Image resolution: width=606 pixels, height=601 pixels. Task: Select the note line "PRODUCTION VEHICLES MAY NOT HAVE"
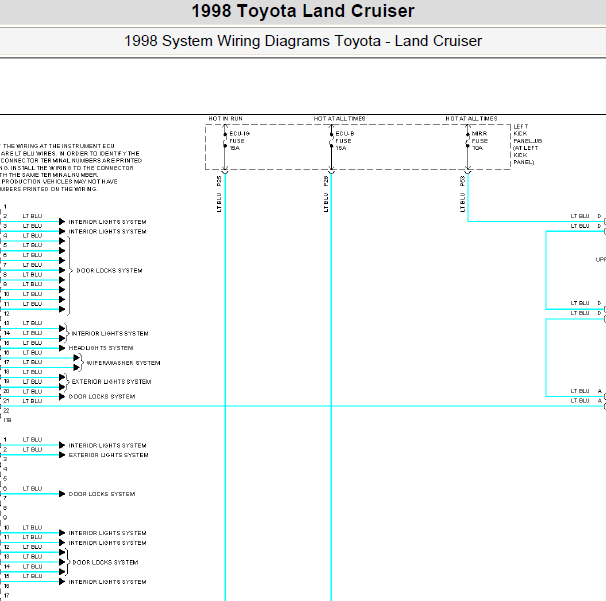click(60, 181)
